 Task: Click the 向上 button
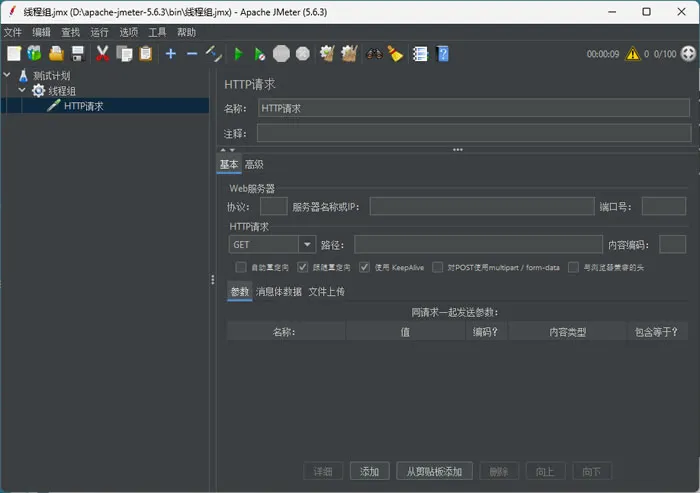pos(546,471)
